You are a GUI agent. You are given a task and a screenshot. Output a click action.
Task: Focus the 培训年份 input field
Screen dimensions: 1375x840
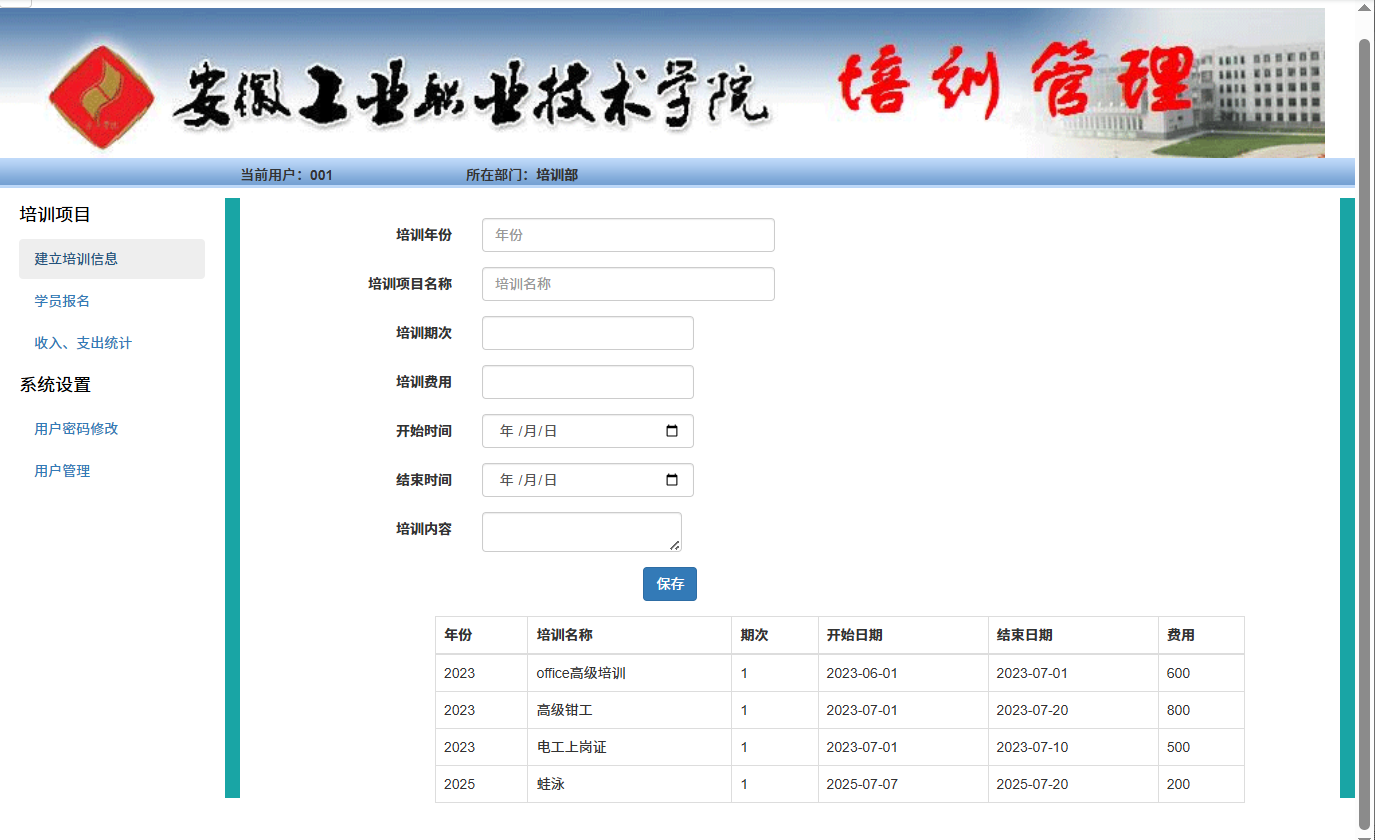pos(628,235)
